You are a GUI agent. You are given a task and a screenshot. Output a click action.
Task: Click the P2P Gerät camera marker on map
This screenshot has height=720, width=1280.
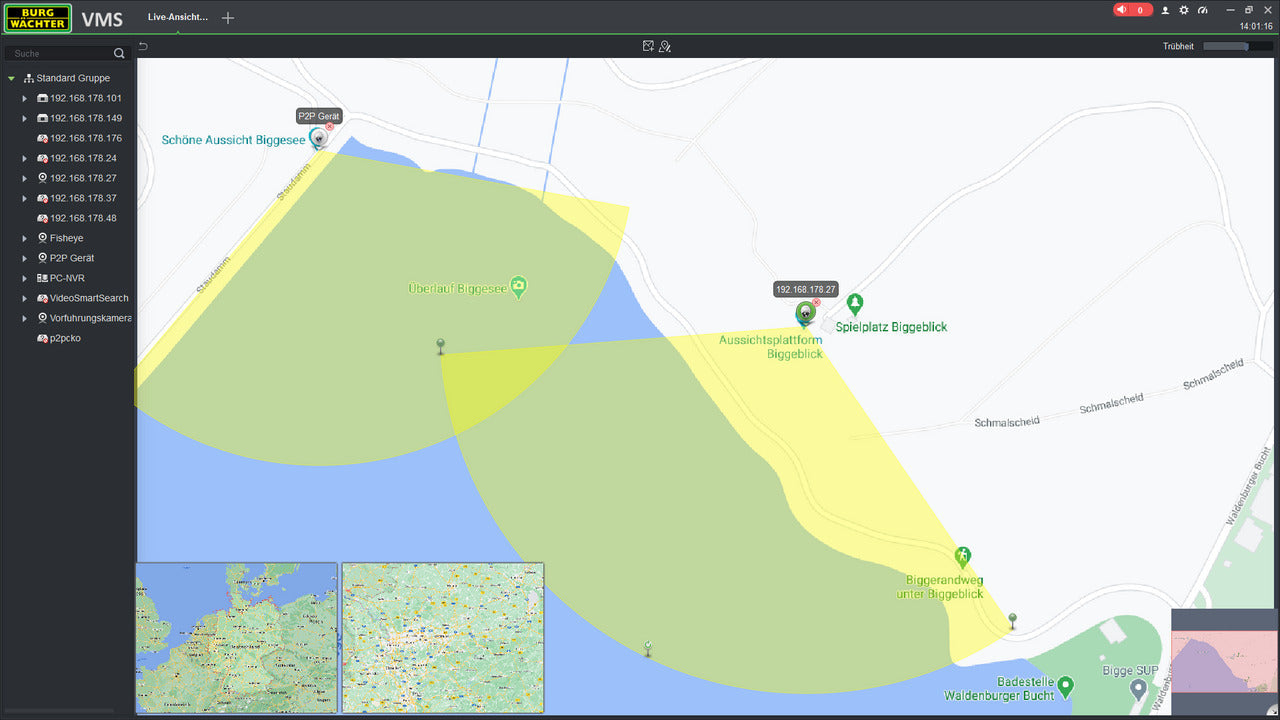318,138
